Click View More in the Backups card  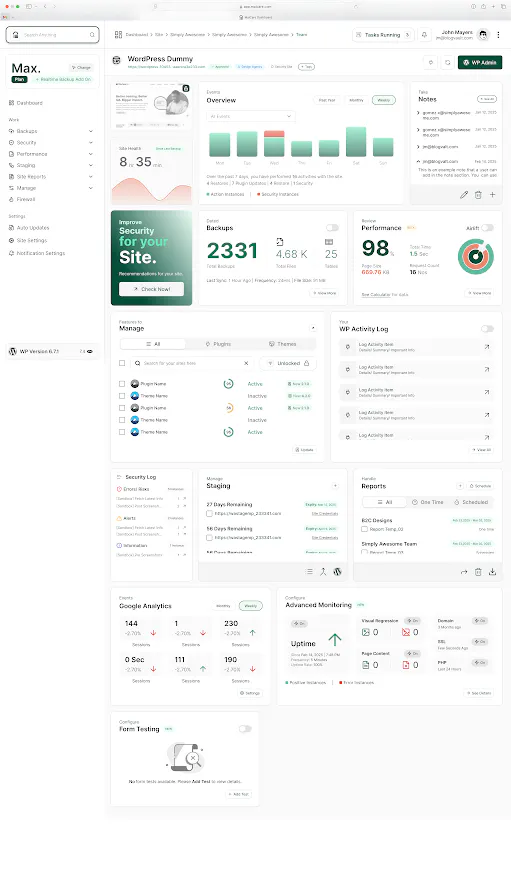(x=324, y=293)
